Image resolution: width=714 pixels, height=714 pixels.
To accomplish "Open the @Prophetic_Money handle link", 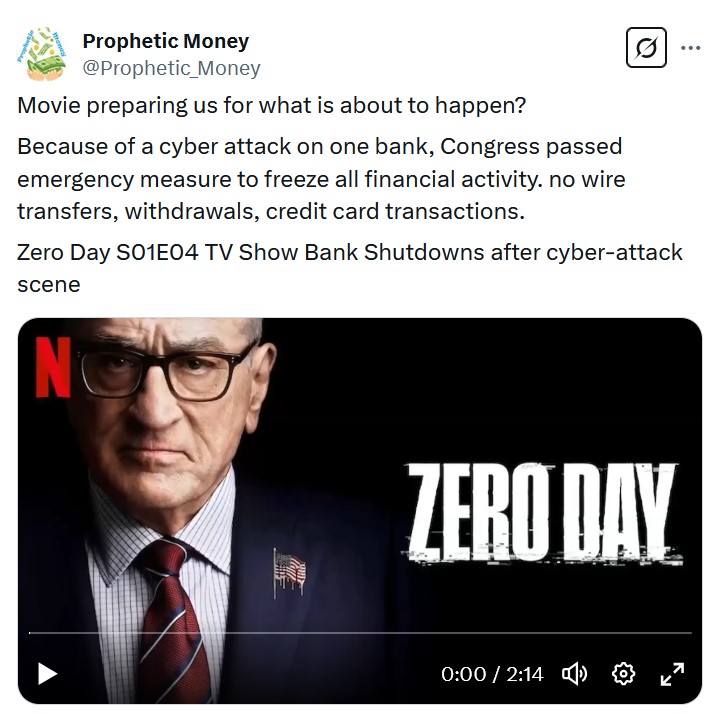I will (171, 68).
